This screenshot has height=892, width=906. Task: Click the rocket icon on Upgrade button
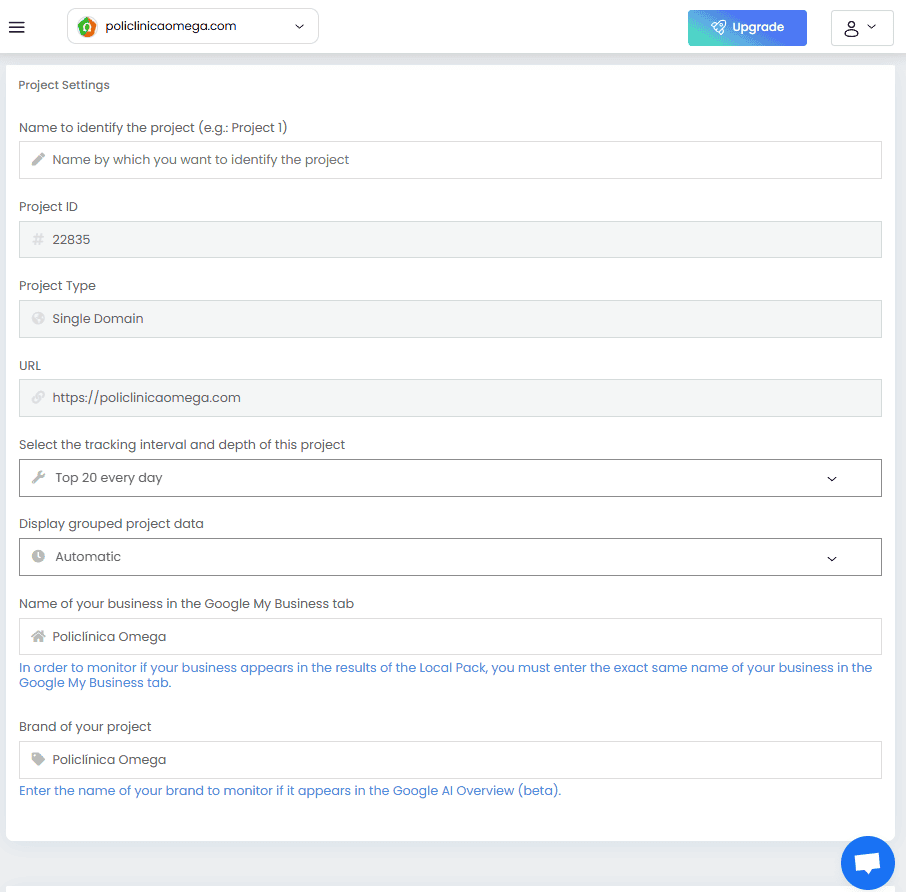718,28
